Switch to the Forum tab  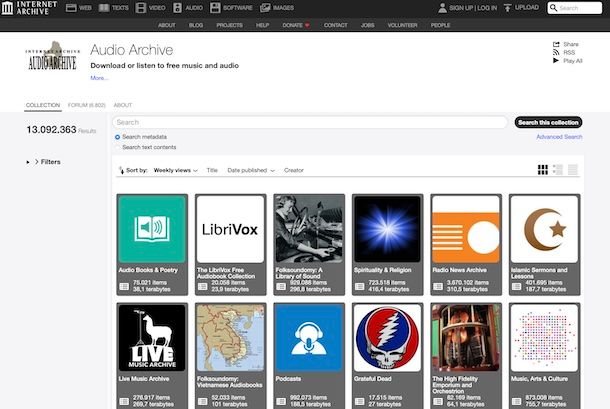87,105
